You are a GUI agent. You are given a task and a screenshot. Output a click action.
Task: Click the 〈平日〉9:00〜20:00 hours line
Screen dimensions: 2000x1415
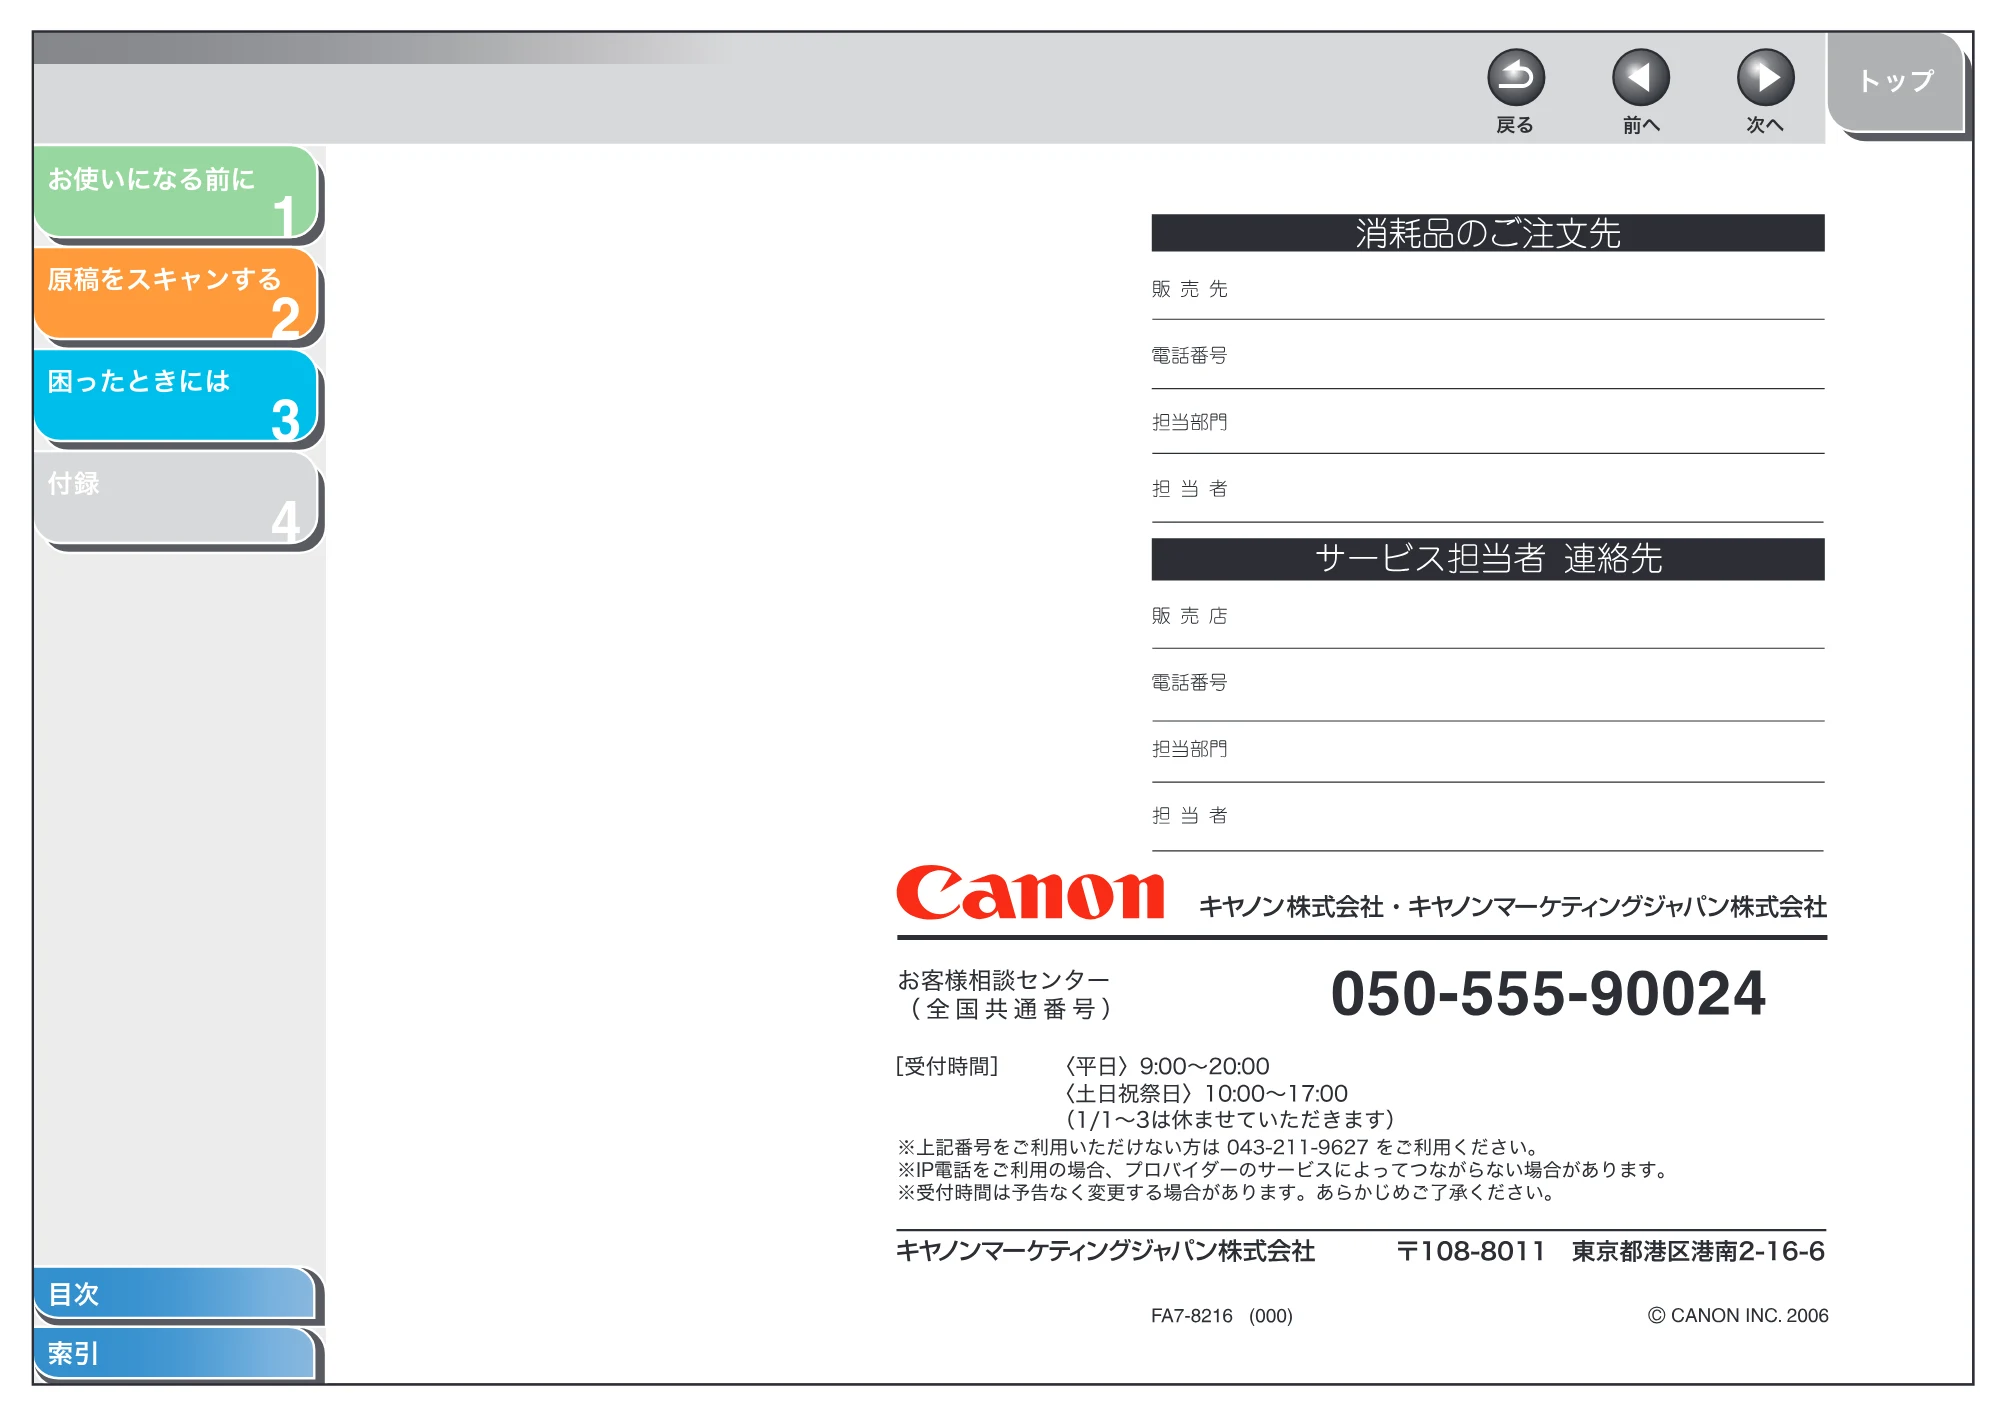coord(1166,1066)
